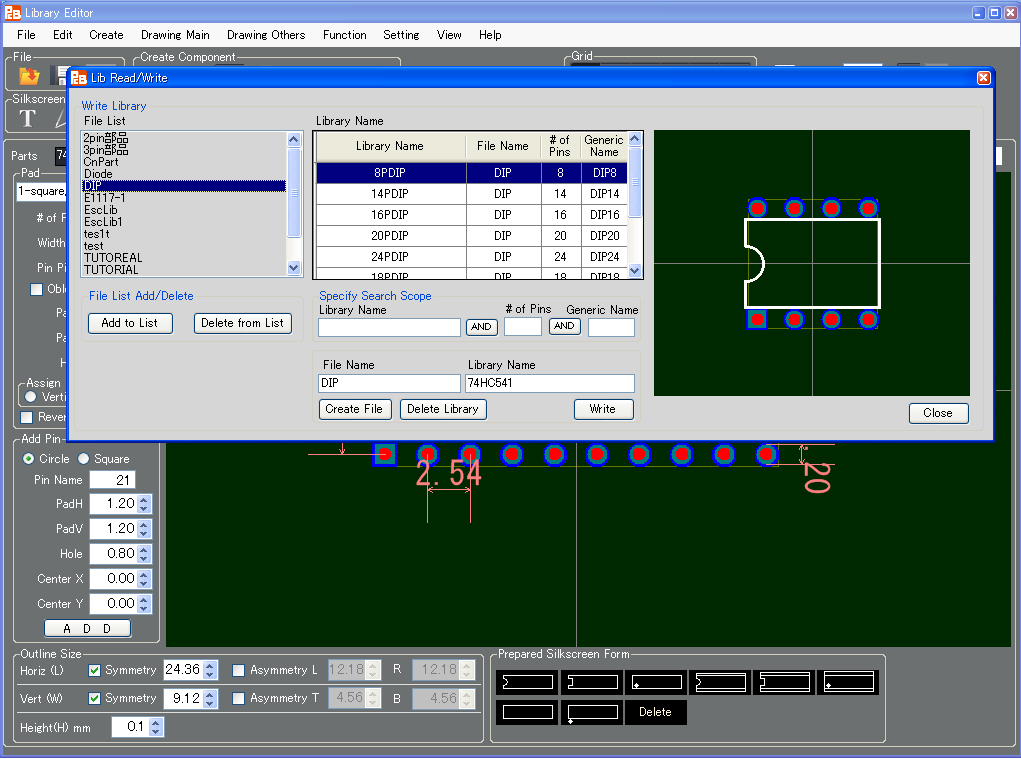This screenshot has height=759, width=1021.
Task: Choose the rectangle with outside dot form
Action: (x=592, y=712)
